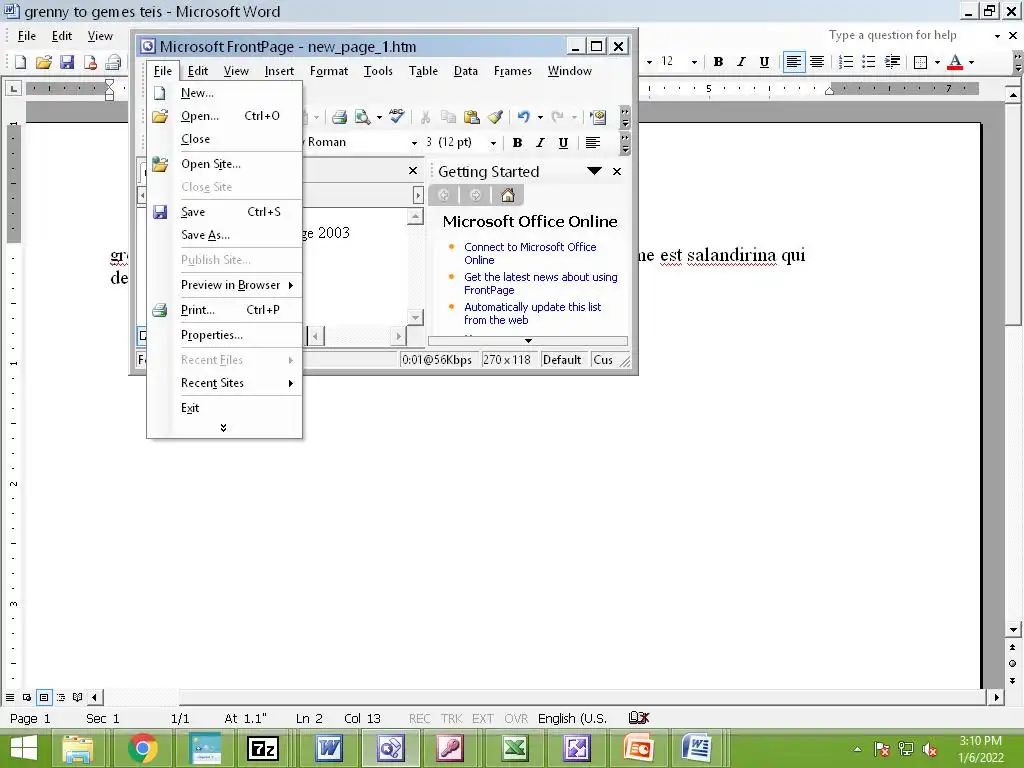1024x768 pixels.
Task: Switch to Reading Layout view icon
Action: click(x=77, y=697)
